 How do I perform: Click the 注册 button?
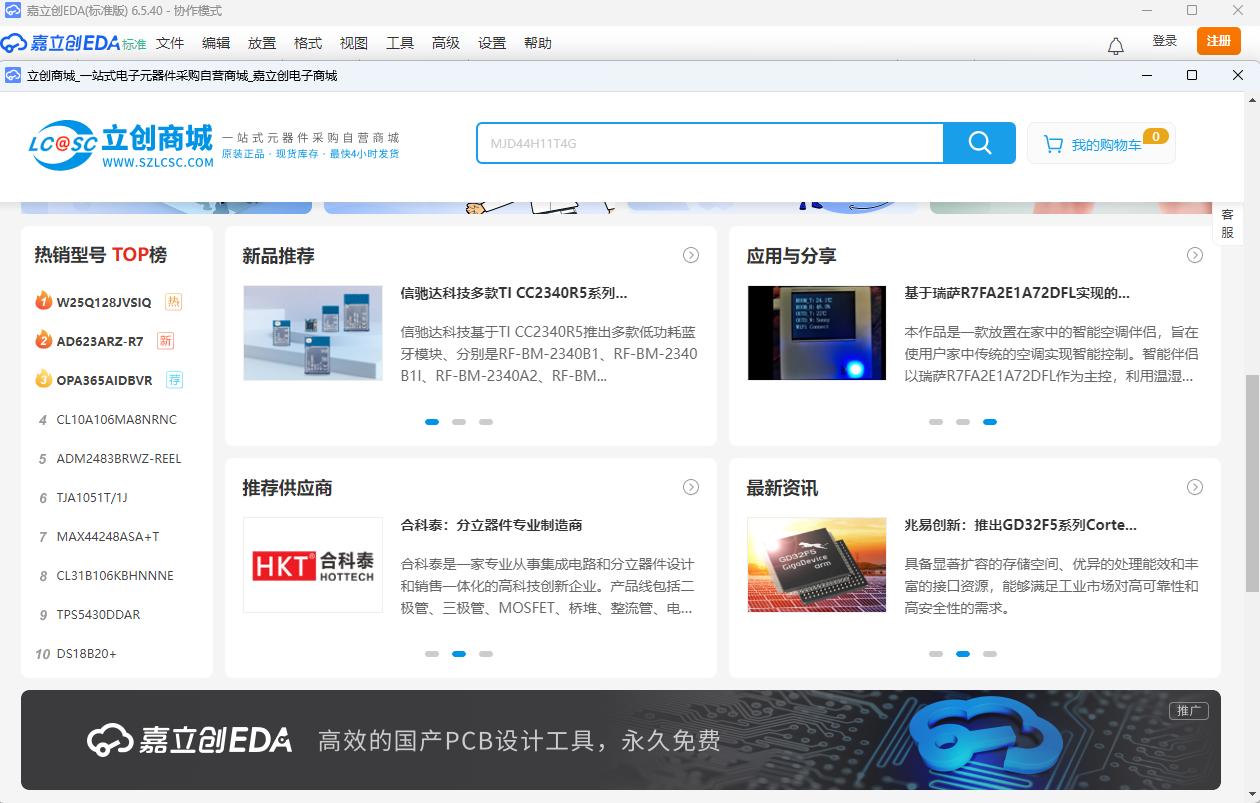(1219, 42)
